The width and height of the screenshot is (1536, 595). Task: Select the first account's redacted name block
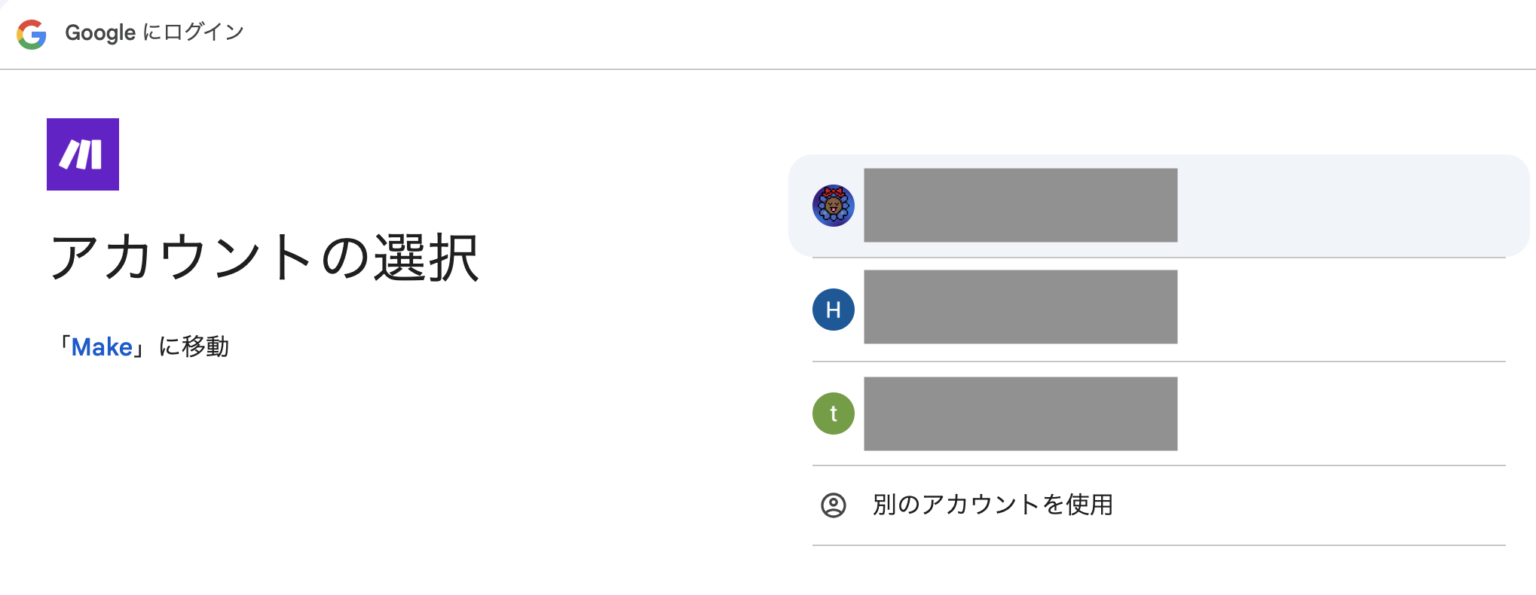point(1020,205)
